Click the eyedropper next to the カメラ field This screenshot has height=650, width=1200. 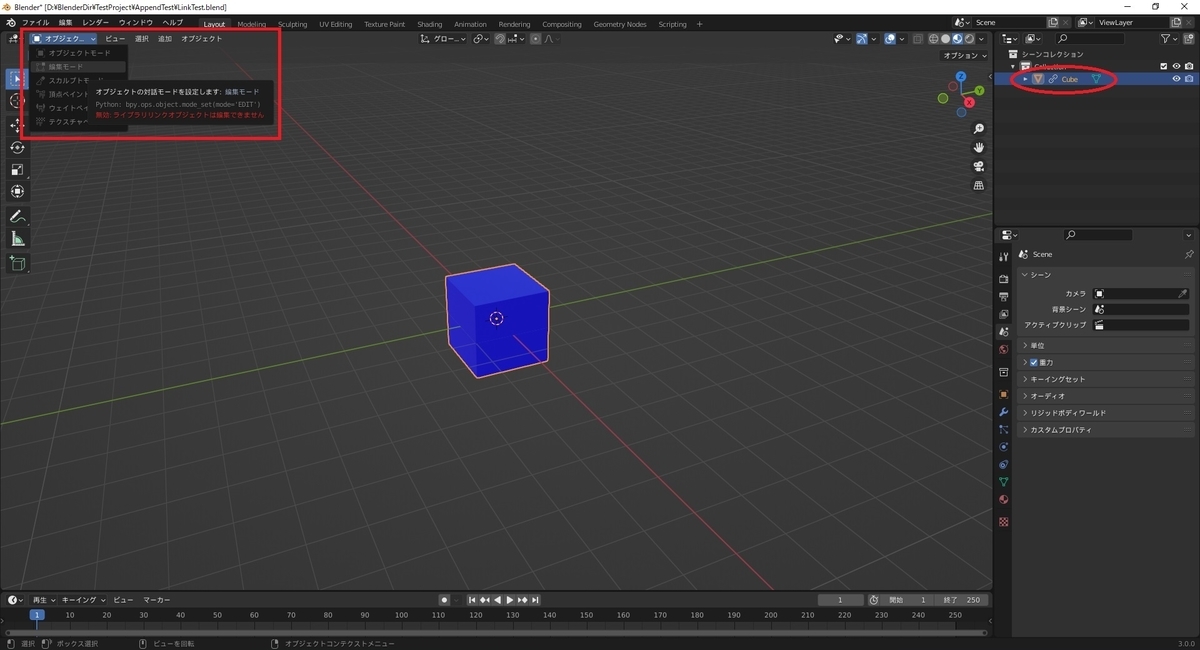1183,294
